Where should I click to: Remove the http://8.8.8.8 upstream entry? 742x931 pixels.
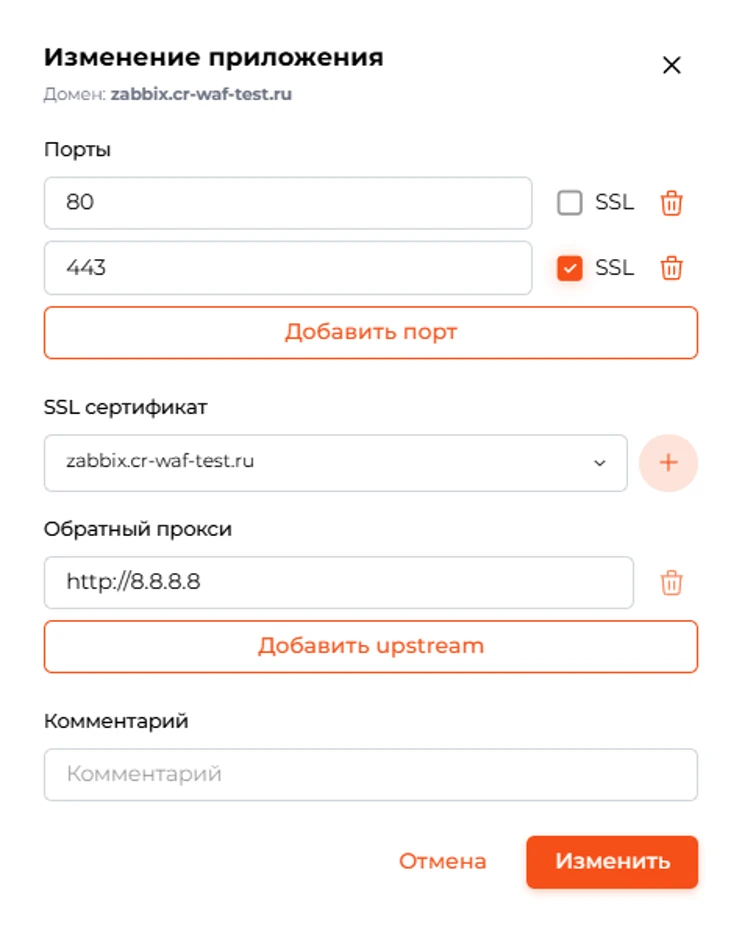[x=671, y=582]
